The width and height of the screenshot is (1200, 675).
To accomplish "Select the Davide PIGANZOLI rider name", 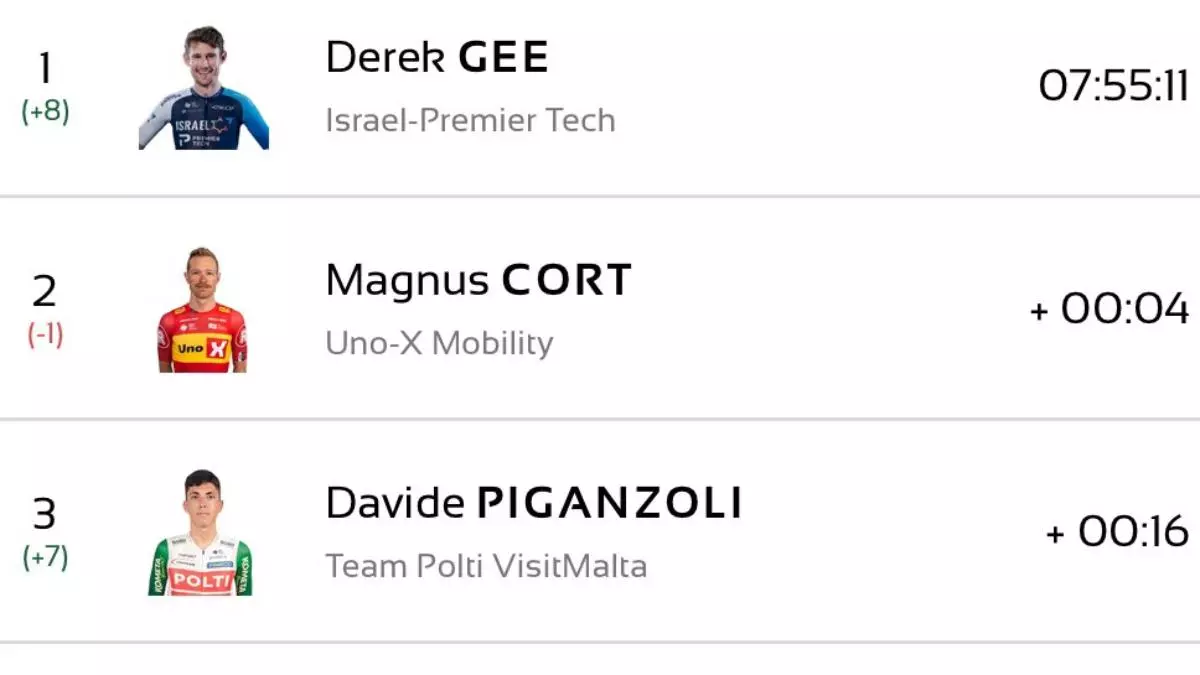I will point(534,504).
